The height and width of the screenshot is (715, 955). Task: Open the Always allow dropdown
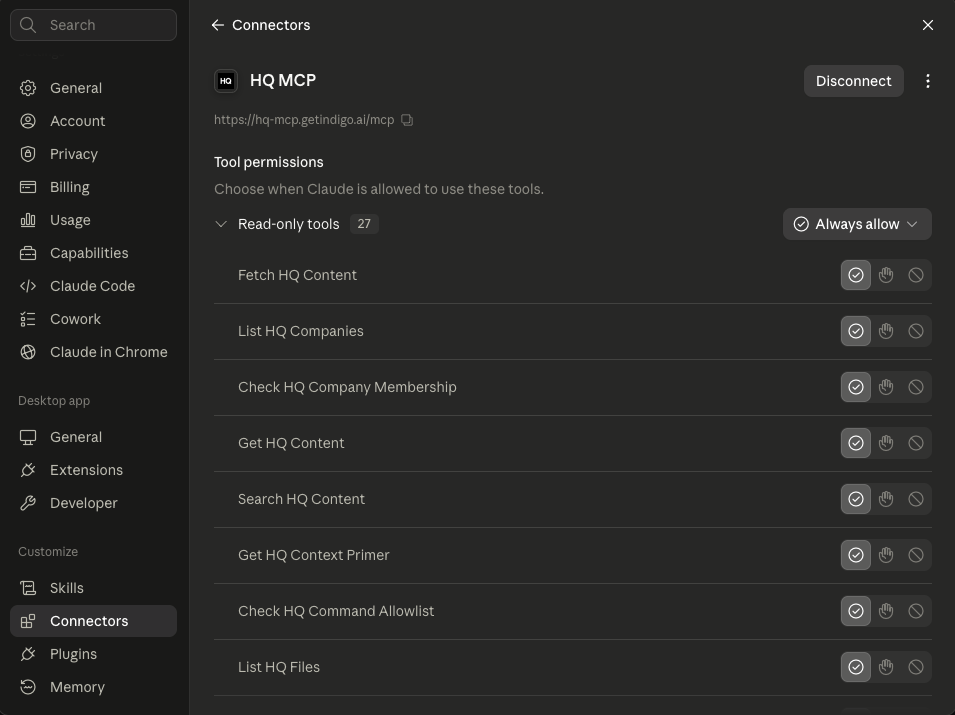pyautogui.click(x=857, y=224)
